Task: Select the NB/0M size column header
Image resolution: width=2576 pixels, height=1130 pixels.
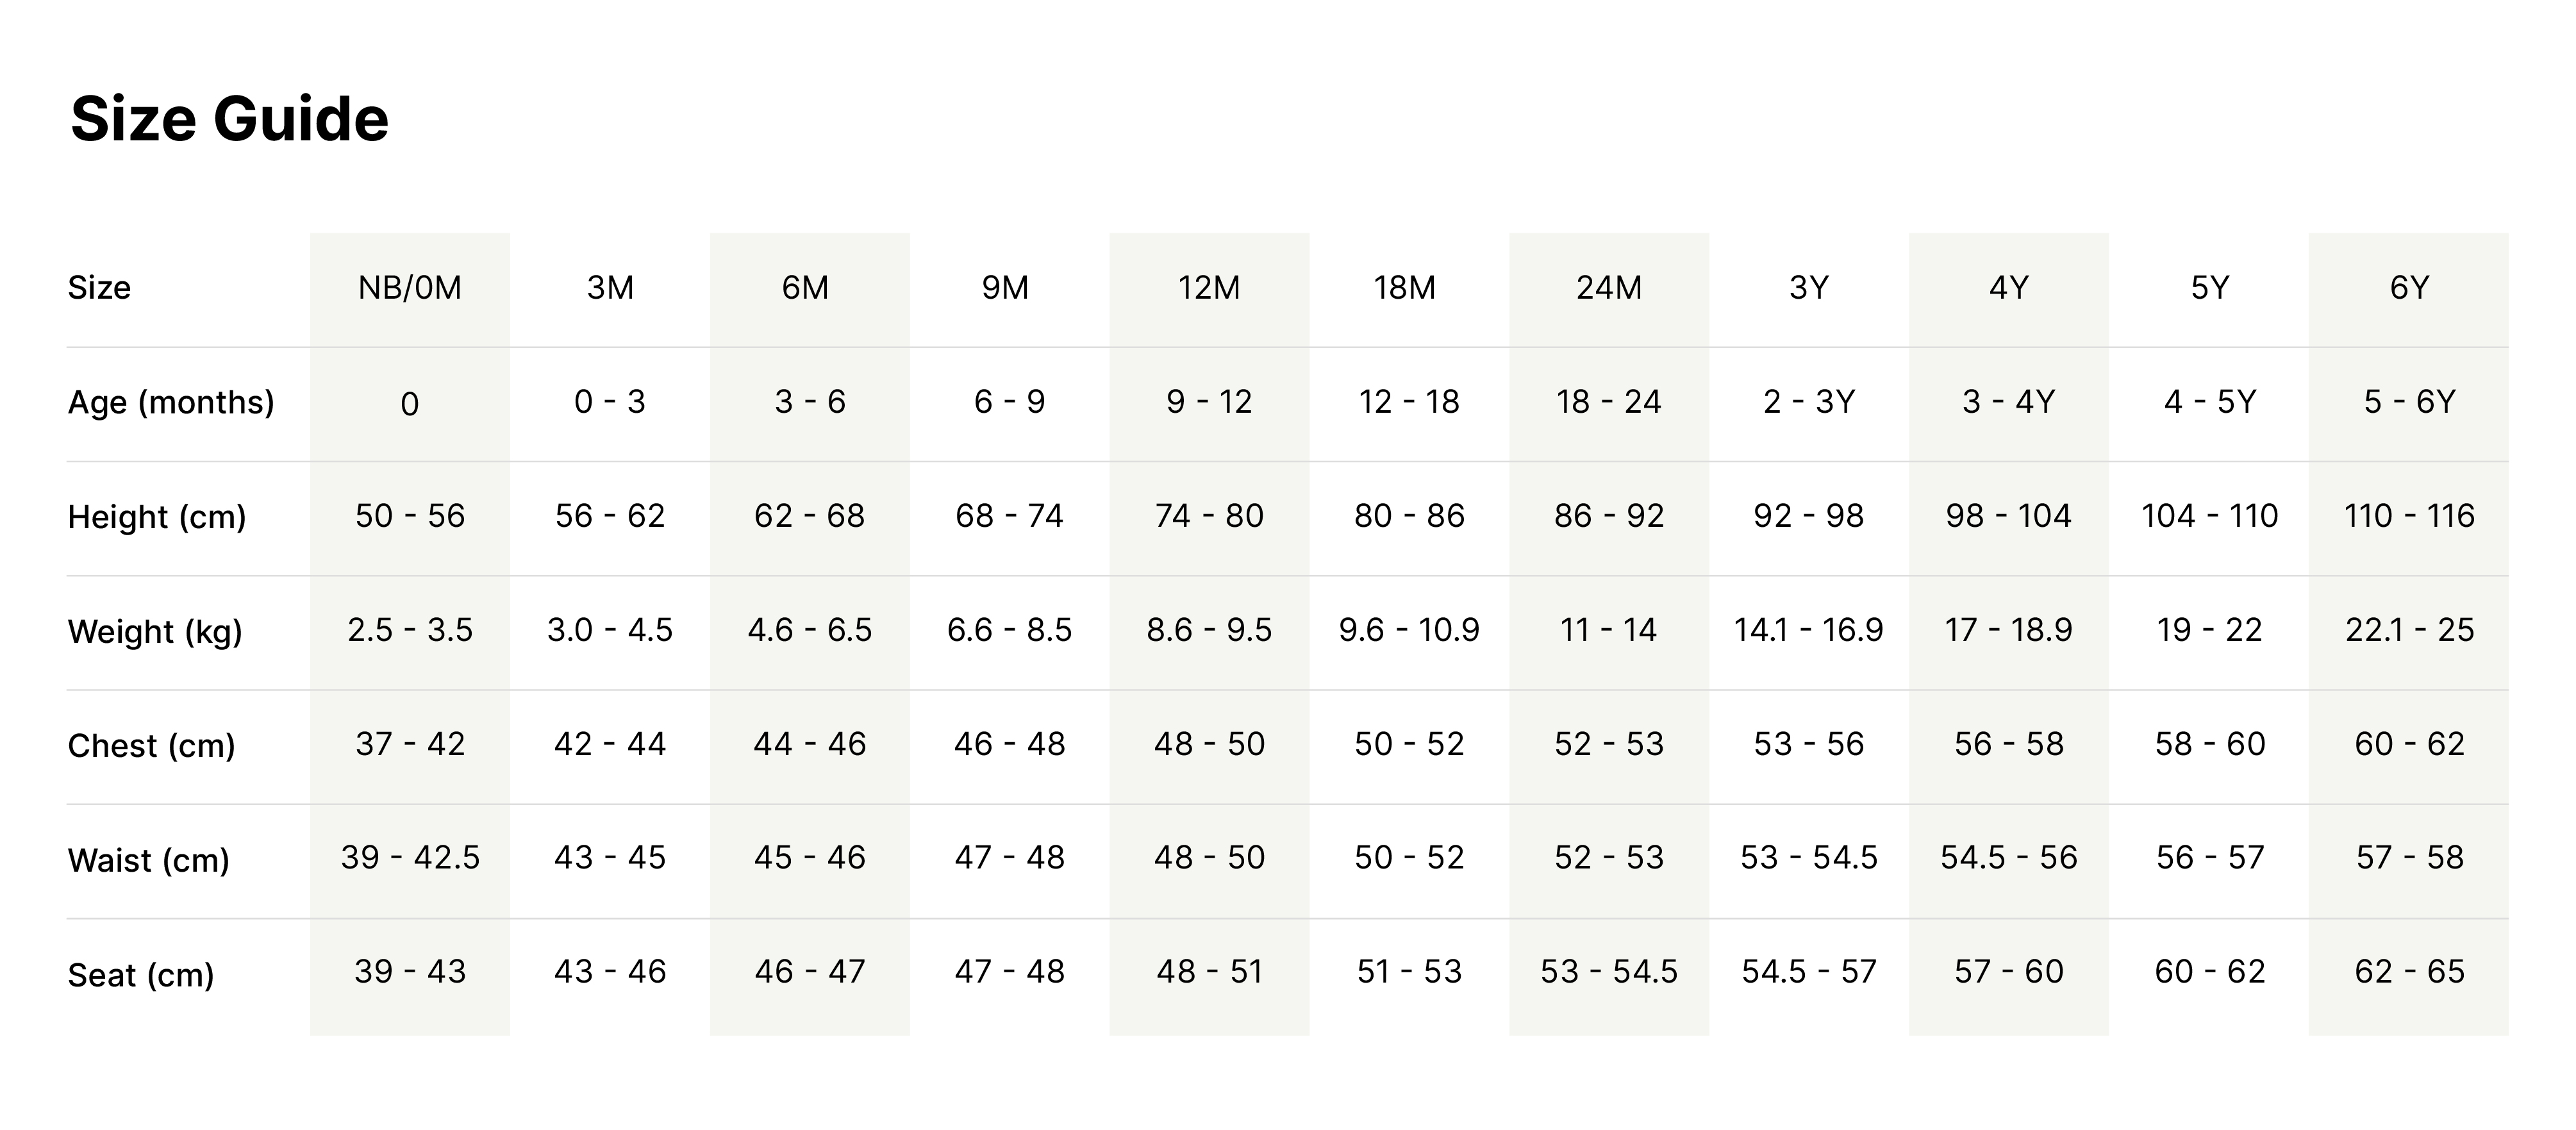Action: point(409,288)
